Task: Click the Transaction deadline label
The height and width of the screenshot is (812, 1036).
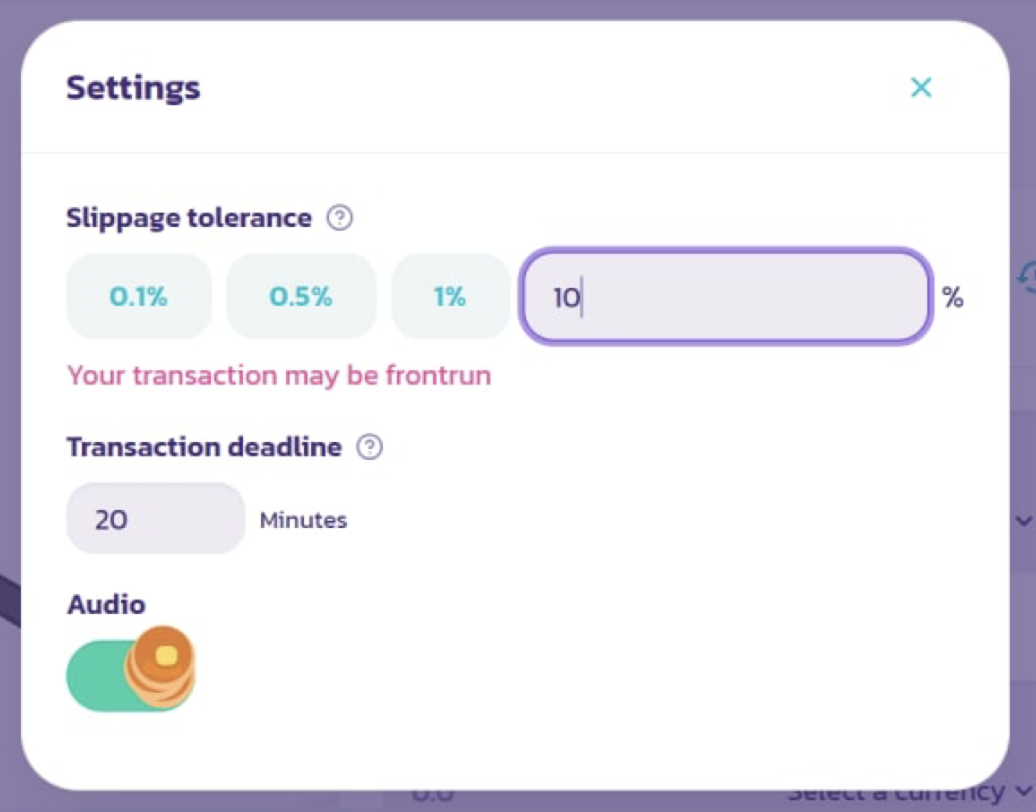Action: tap(204, 447)
